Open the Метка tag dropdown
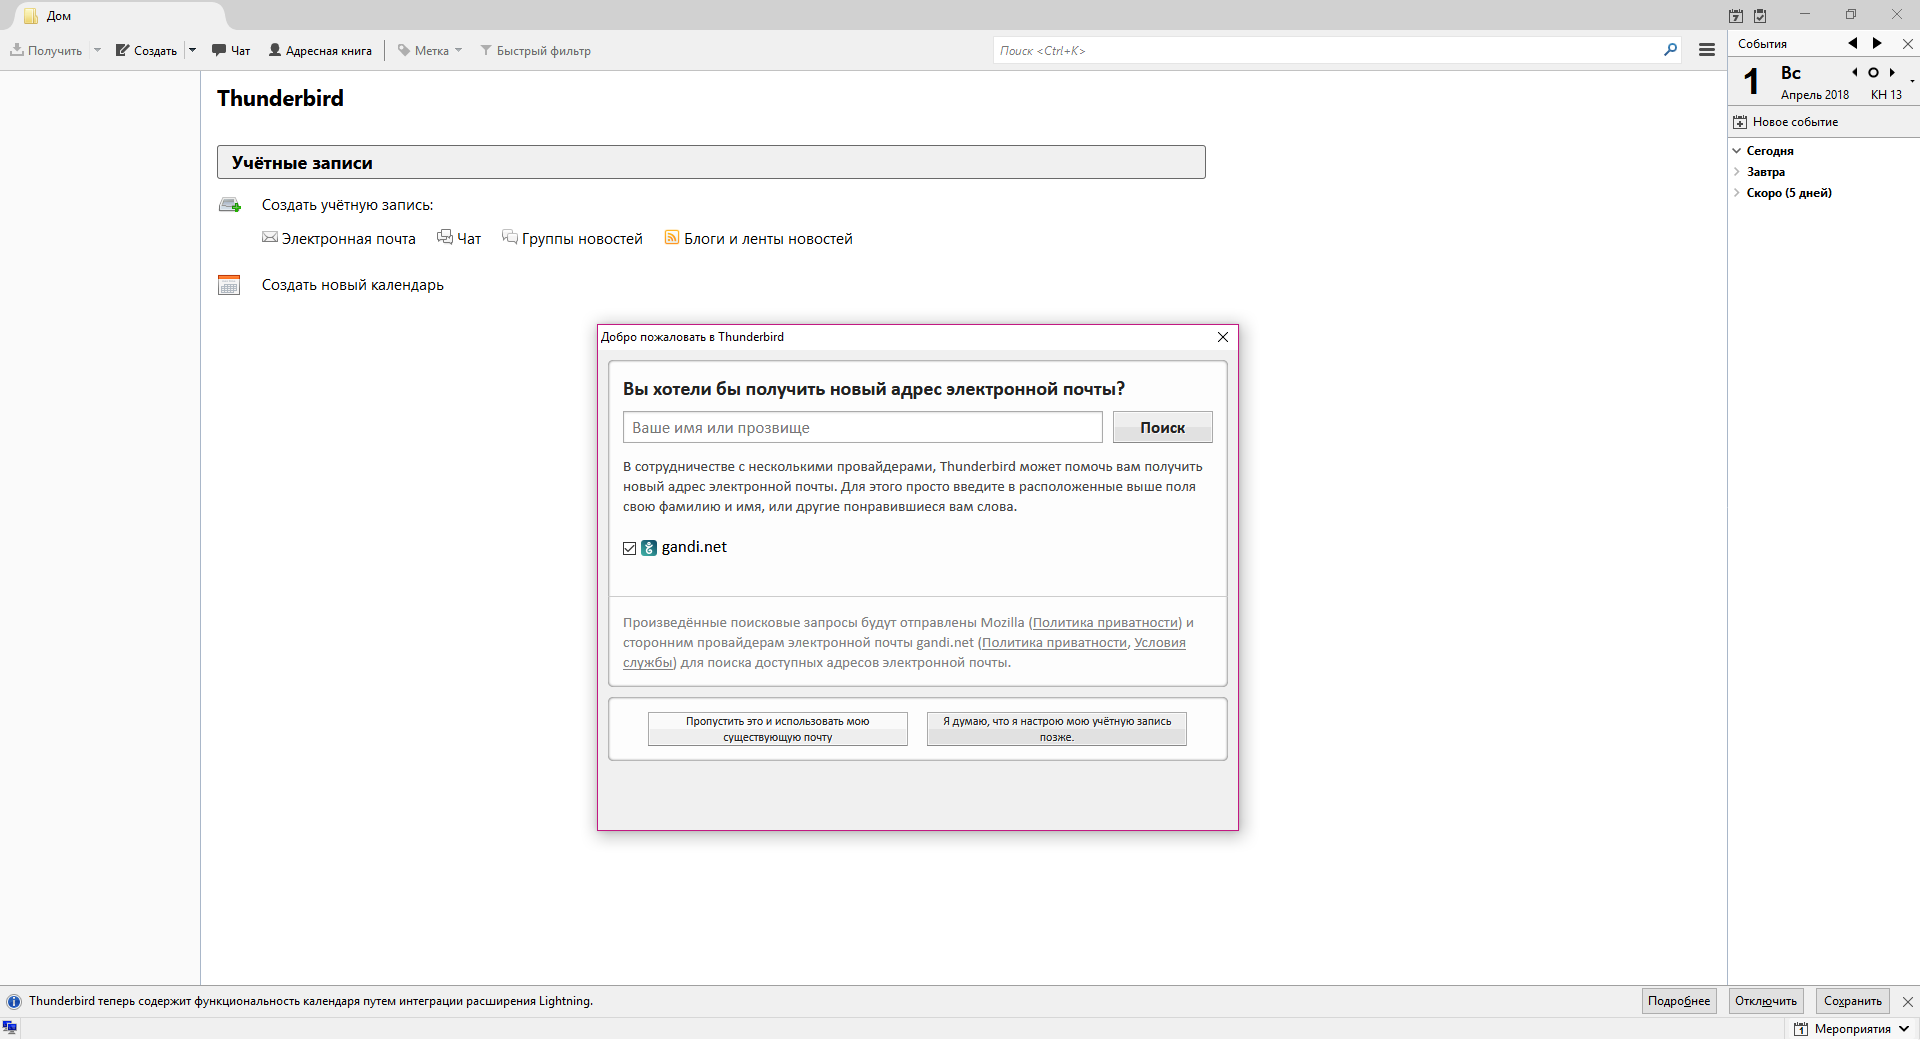 (430, 50)
